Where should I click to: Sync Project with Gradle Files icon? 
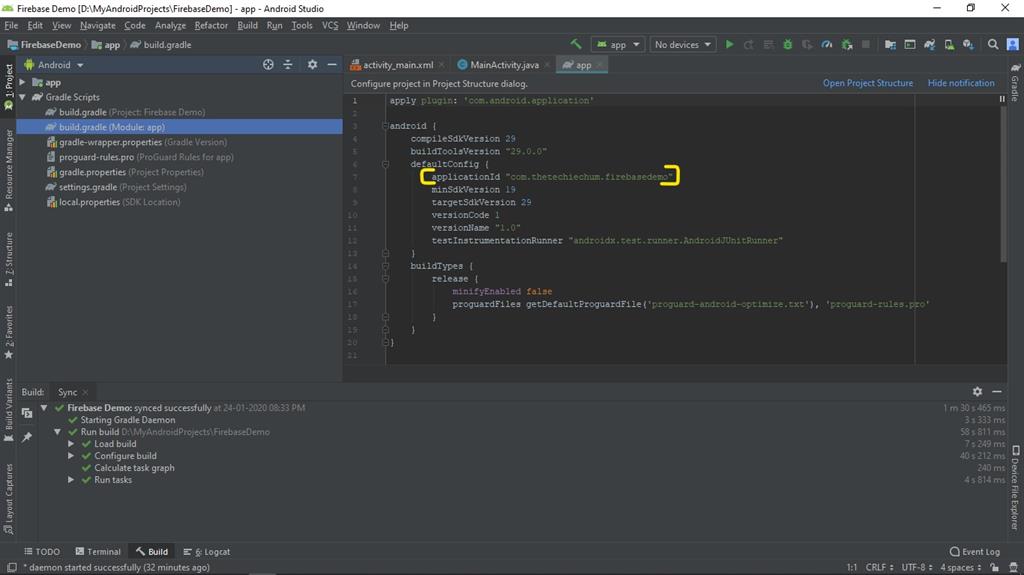click(929, 44)
